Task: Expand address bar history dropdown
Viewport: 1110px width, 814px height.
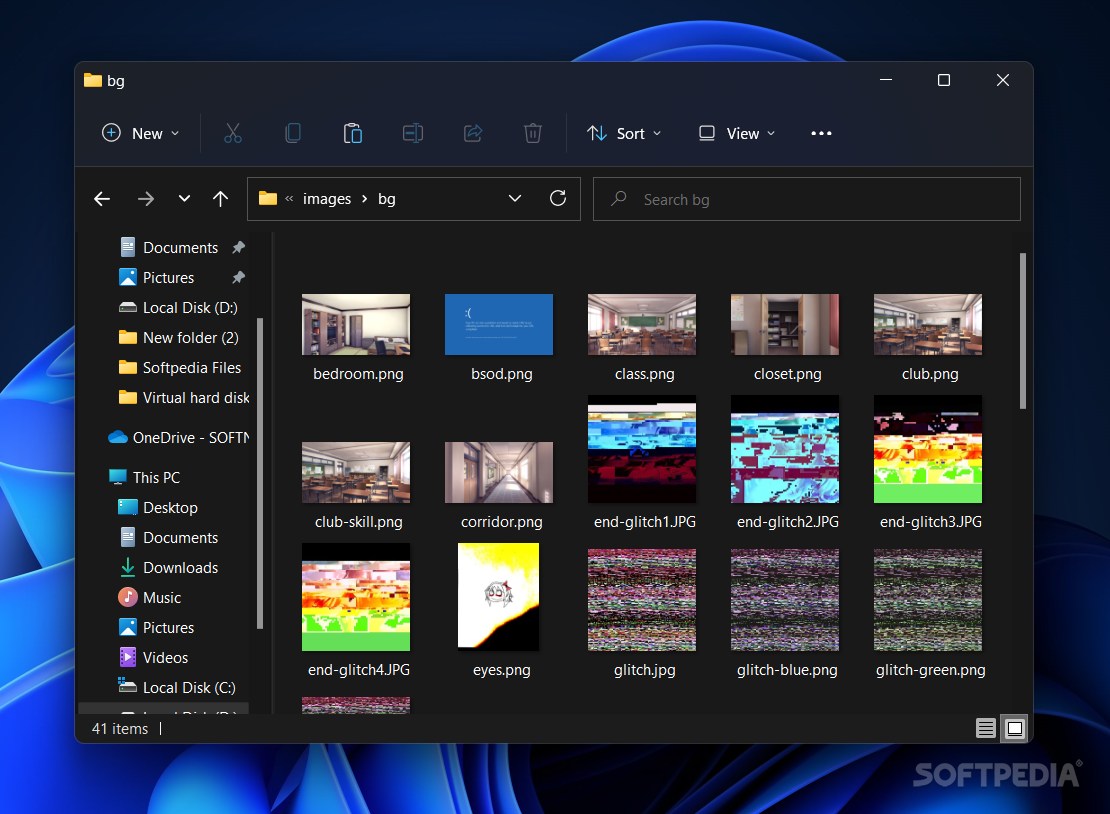Action: [x=515, y=199]
